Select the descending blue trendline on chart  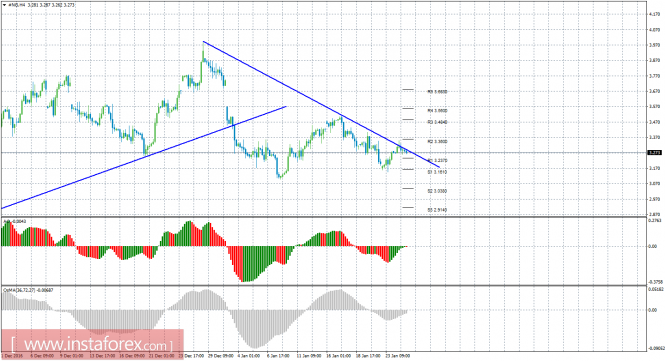click(321, 104)
